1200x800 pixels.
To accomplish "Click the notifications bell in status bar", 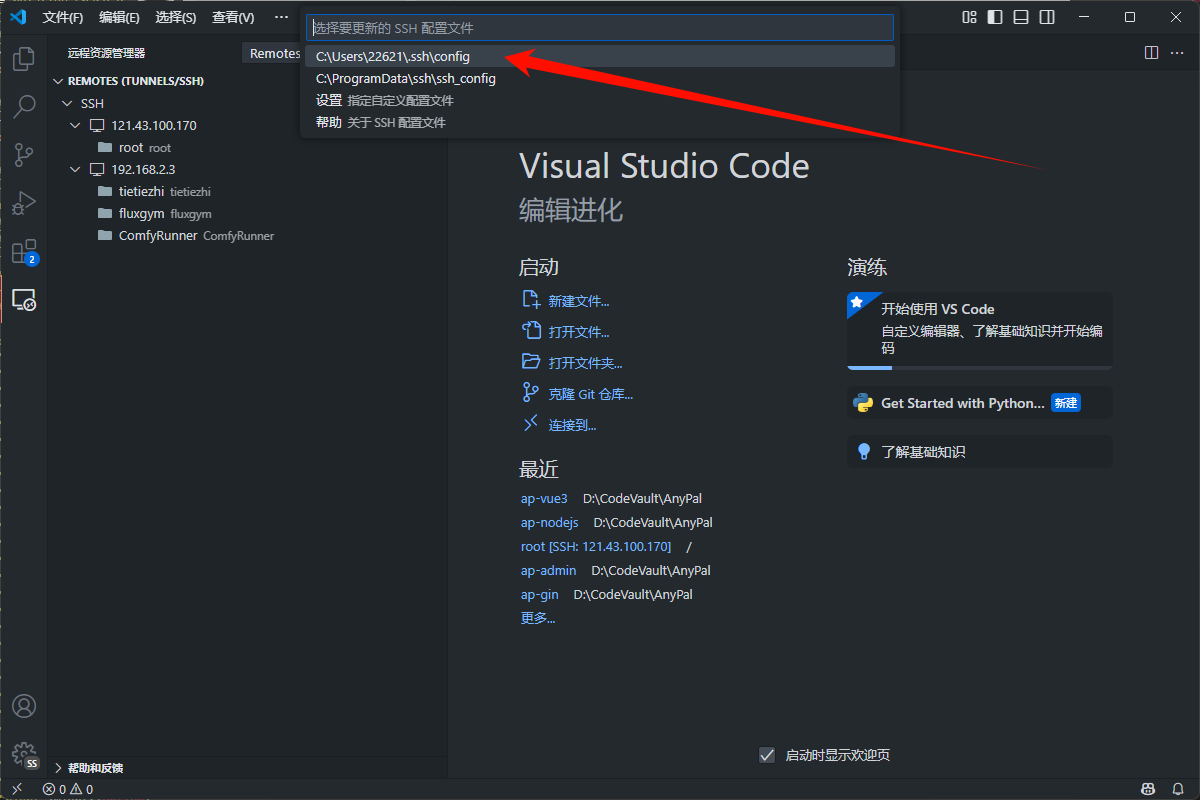I will coord(1178,789).
